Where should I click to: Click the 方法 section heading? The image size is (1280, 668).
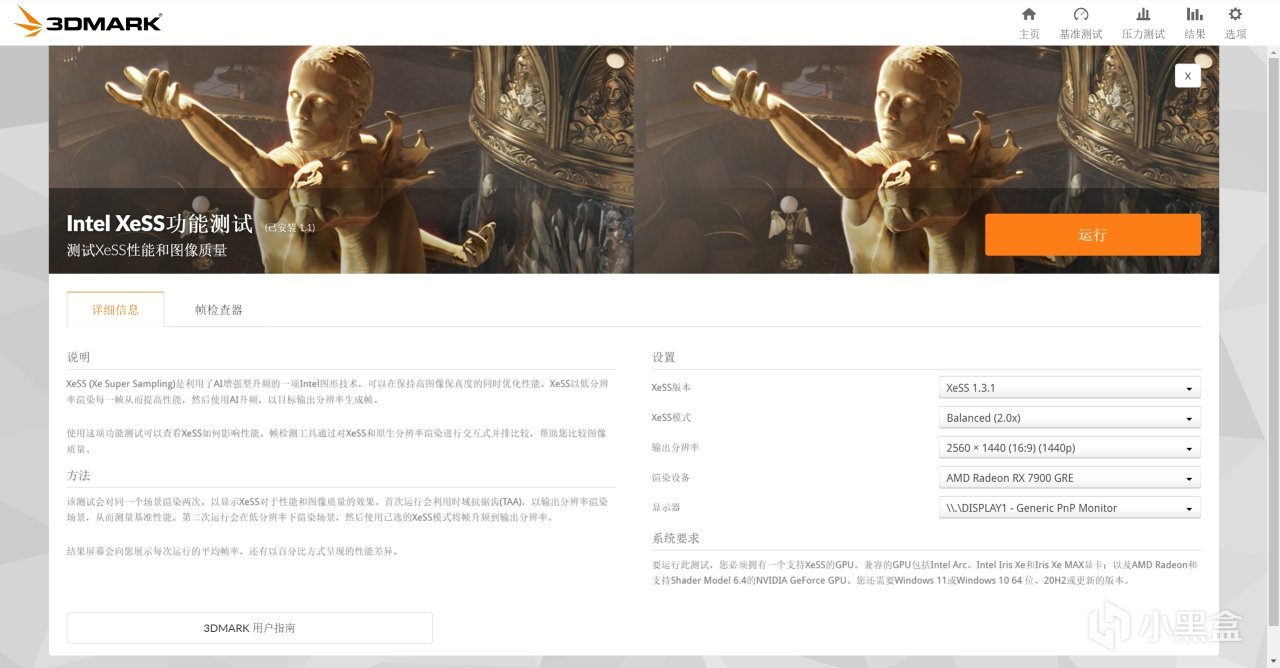coord(79,475)
